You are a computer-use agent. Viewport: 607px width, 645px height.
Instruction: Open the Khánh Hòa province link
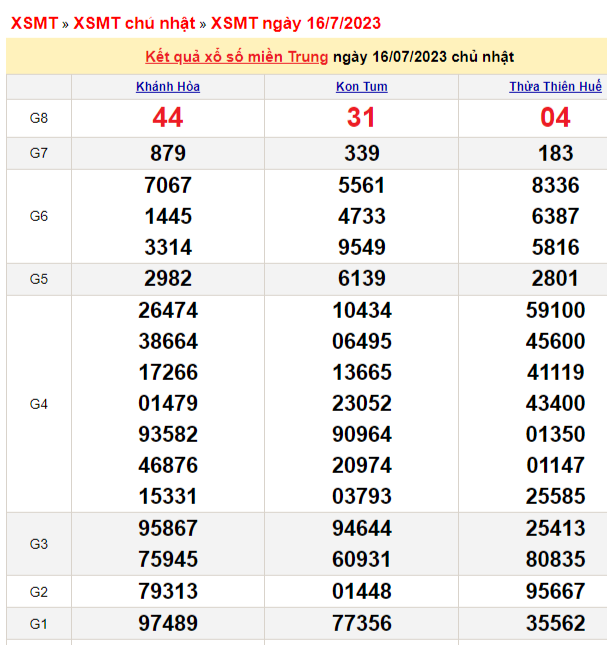pyautogui.click(x=168, y=87)
